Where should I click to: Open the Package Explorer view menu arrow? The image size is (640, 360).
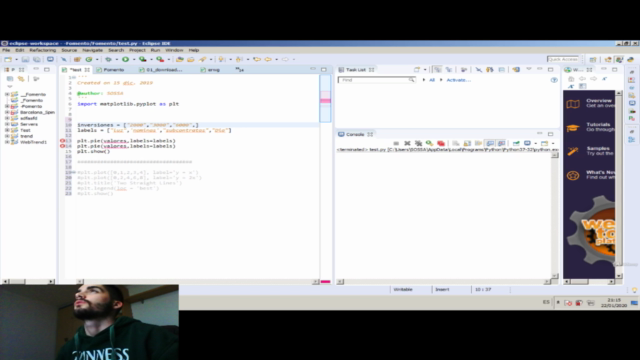pyautogui.click(x=10, y=87)
